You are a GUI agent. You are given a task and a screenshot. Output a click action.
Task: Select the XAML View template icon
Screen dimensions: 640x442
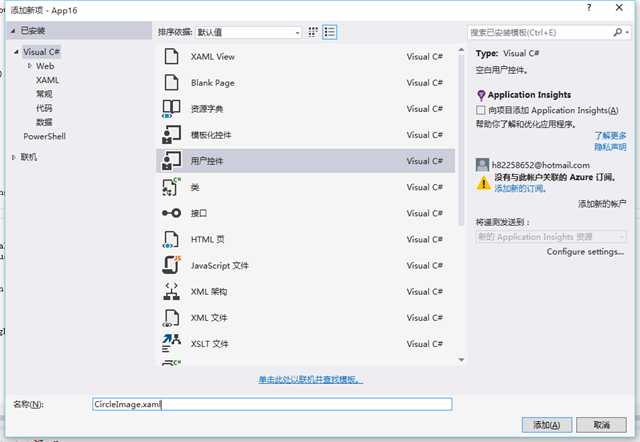point(171,56)
